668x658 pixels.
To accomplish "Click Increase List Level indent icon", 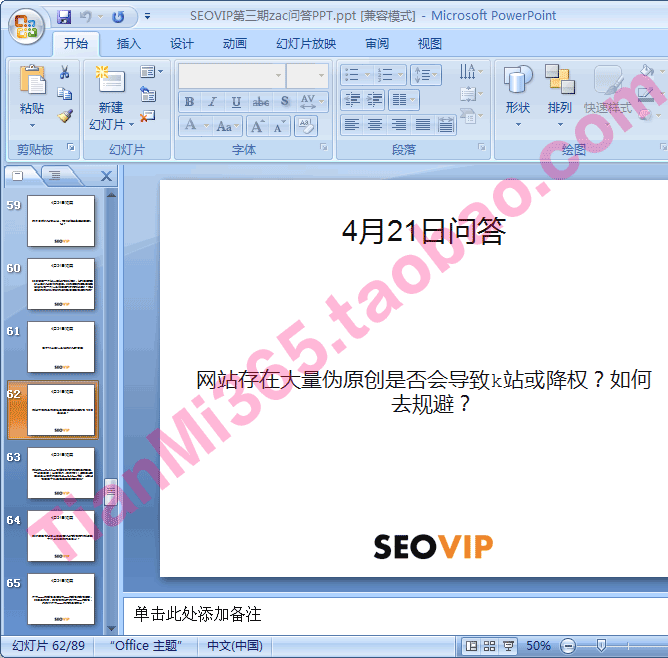I will click(x=375, y=100).
